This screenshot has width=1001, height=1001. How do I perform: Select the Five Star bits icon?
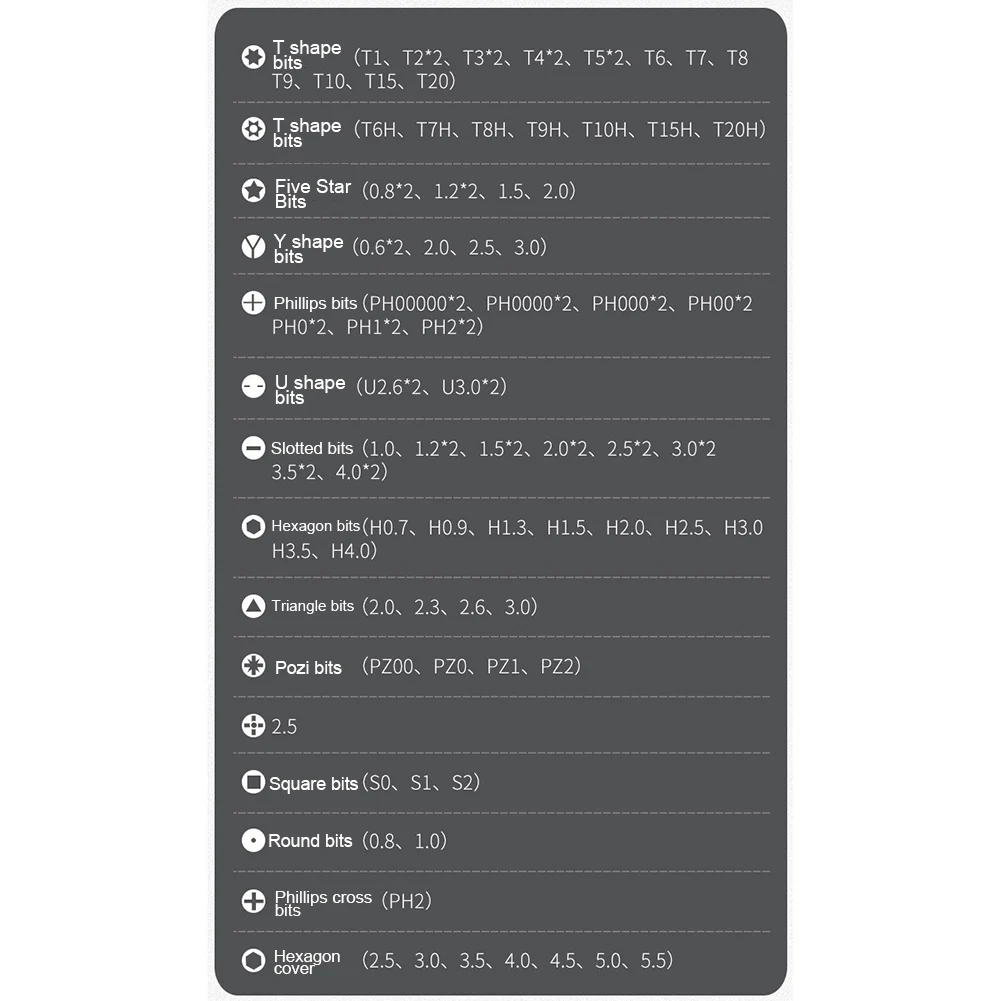click(x=253, y=190)
